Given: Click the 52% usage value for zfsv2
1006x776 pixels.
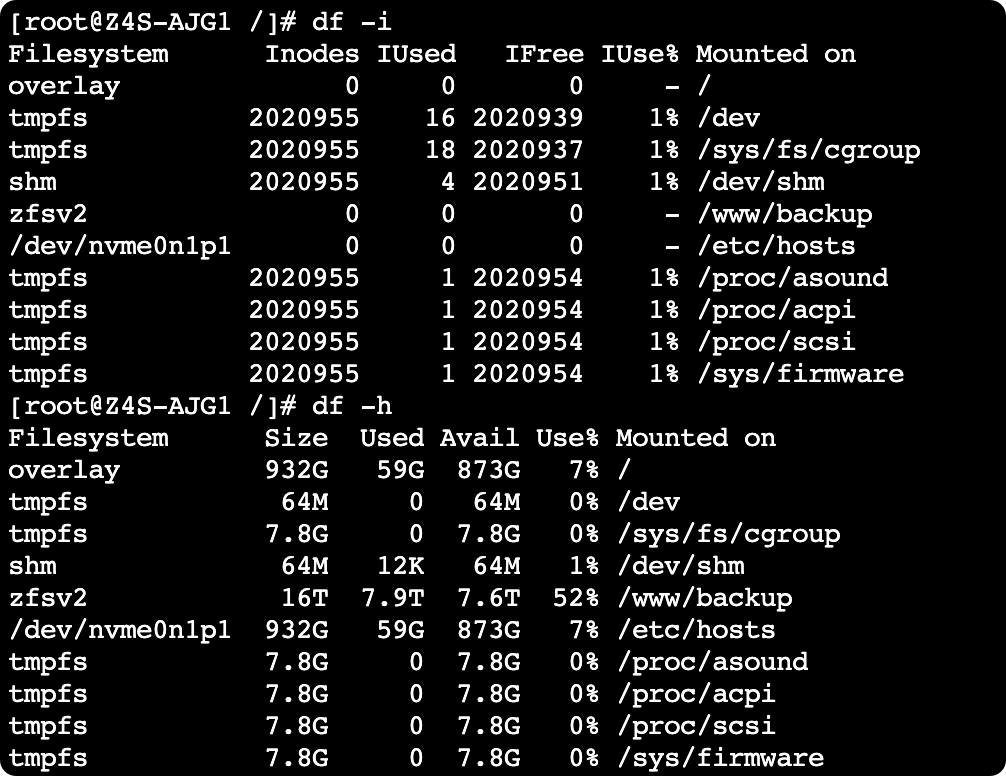Looking at the screenshot, I should [x=575, y=598].
